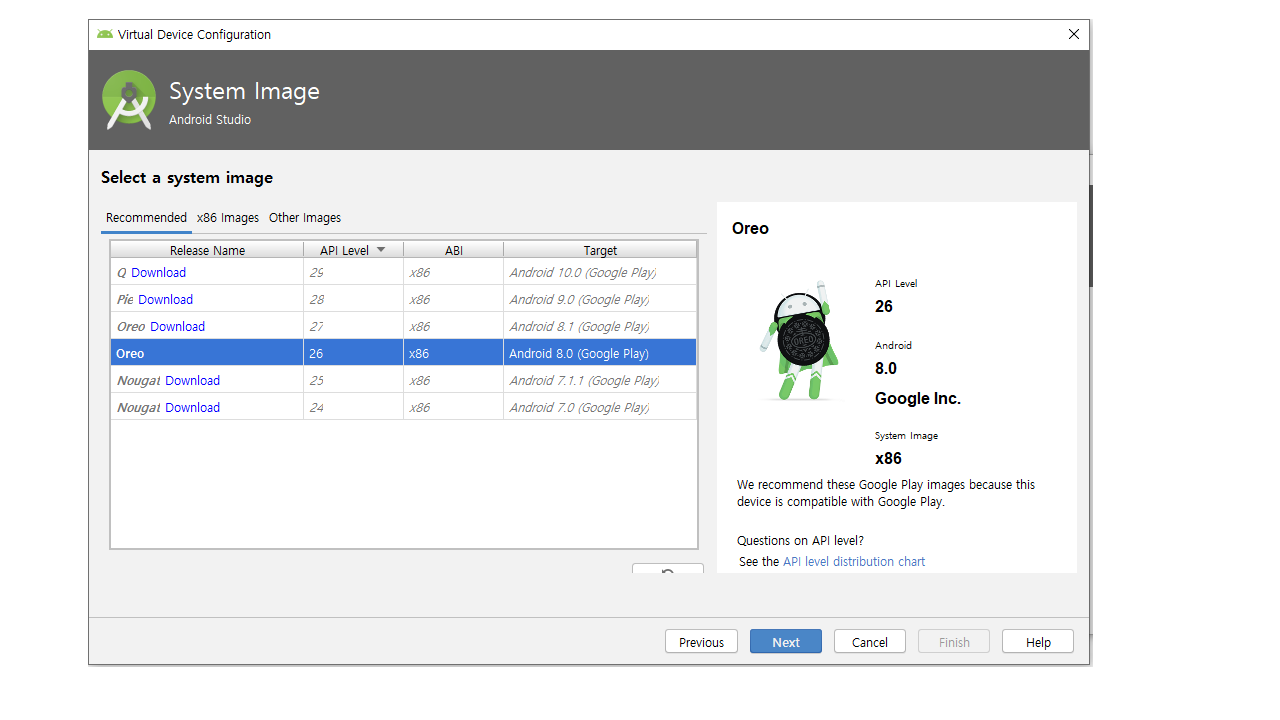Open the Other Images tab

coord(305,218)
